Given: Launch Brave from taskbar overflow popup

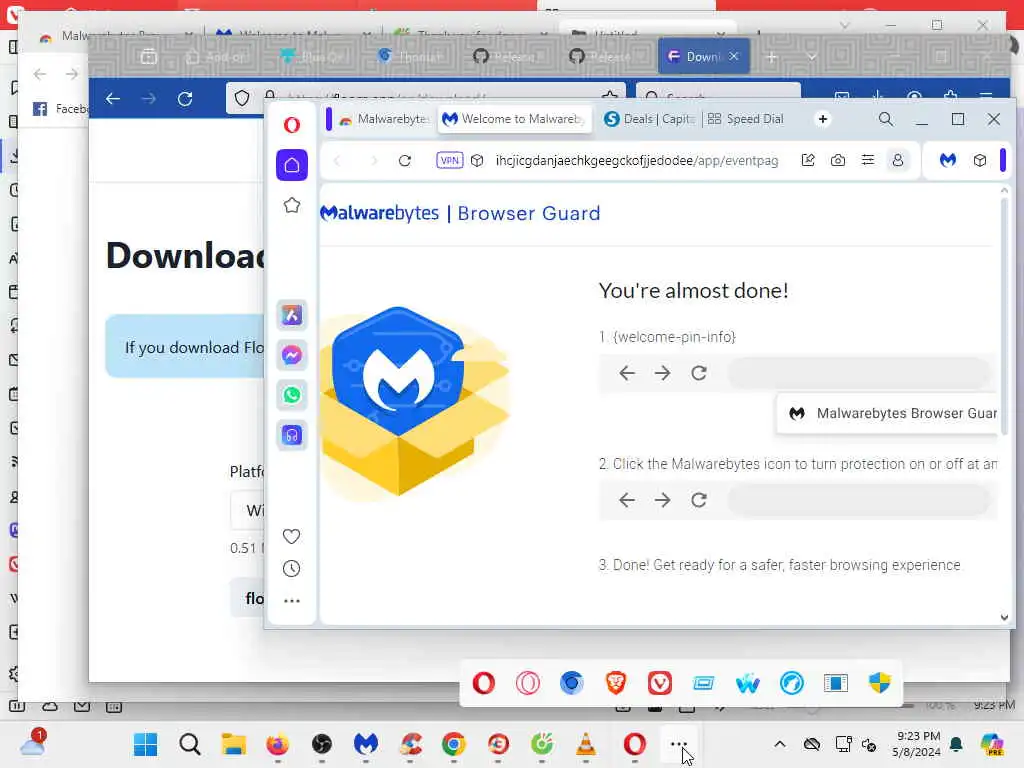Looking at the screenshot, I should 616,683.
